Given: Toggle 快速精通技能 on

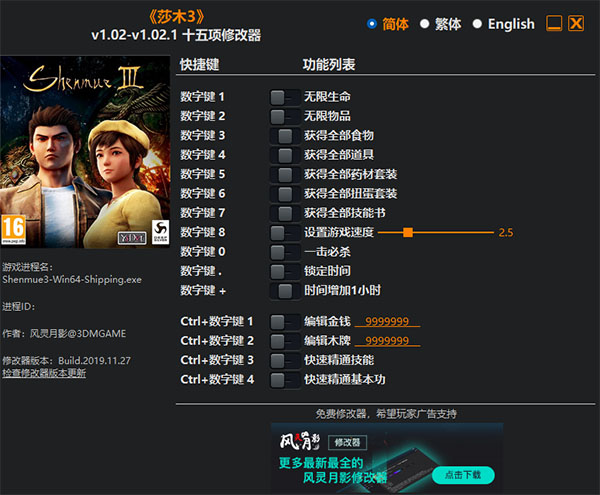Looking at the screenshot, I should [x=284, y=360].
